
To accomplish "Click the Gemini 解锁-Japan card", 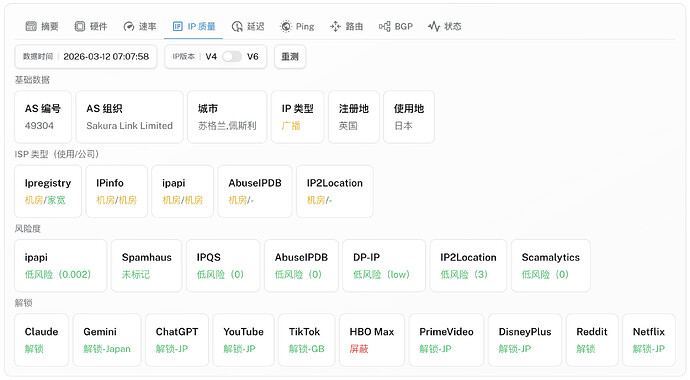I will (107, 340).
